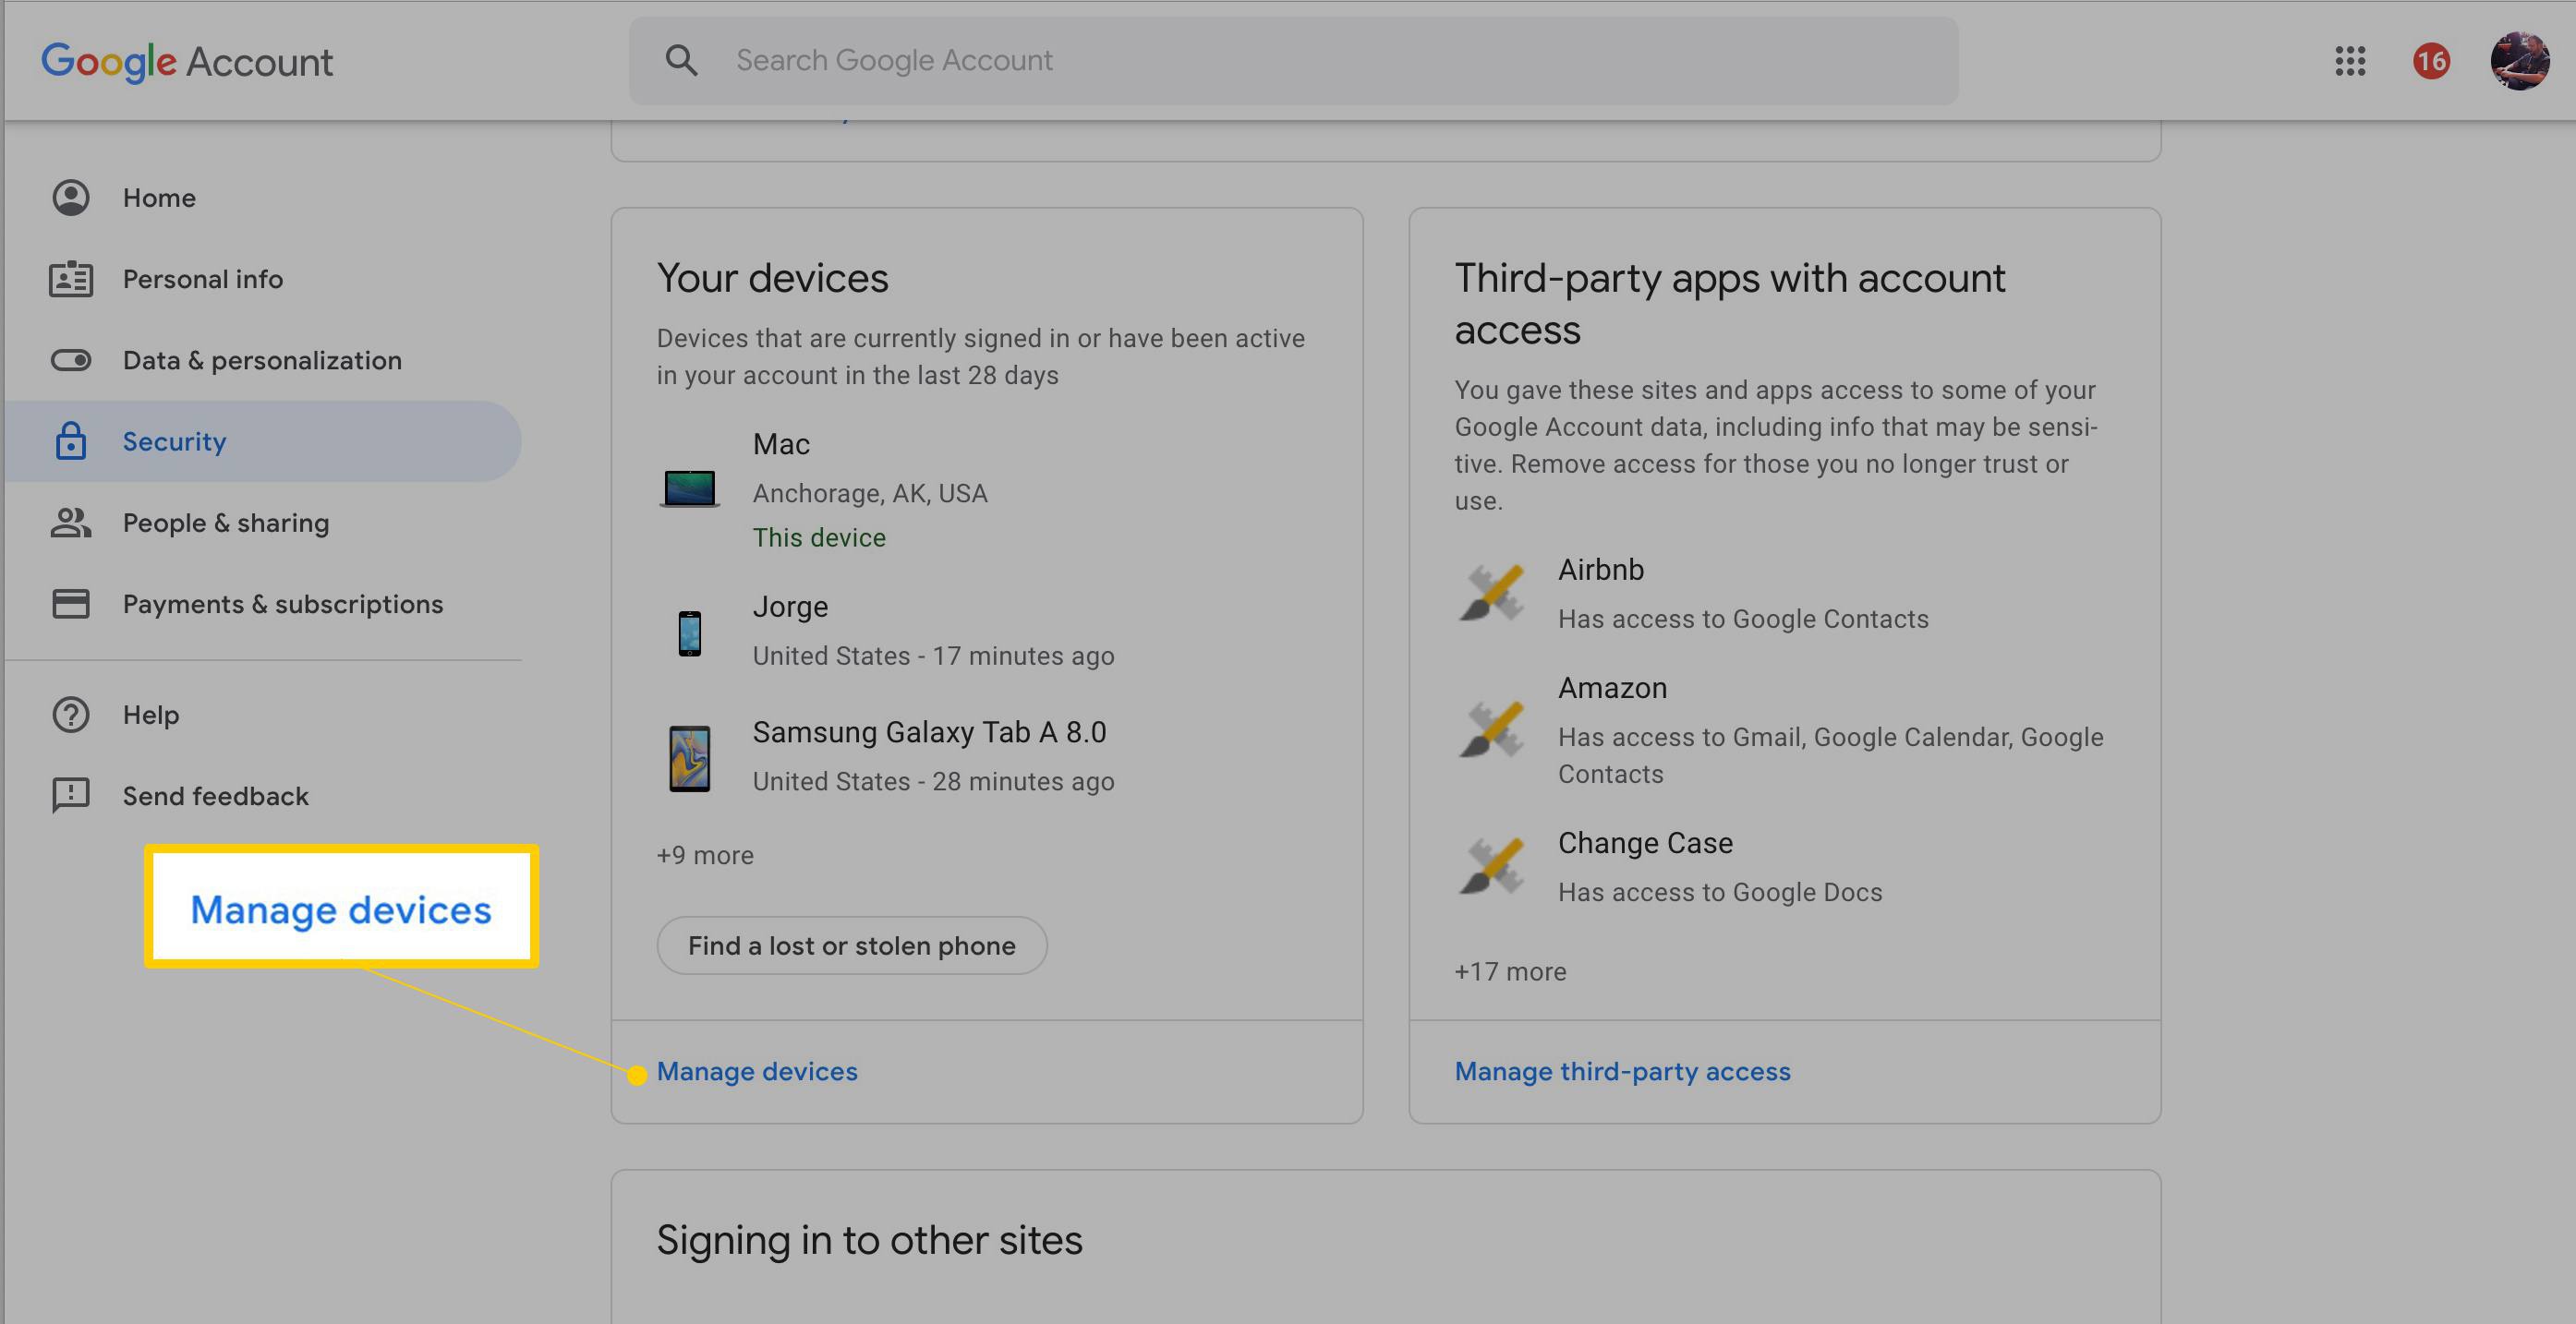Click the Jorge phone device icon
The image size is (2576, 1324).
(689, 633)
